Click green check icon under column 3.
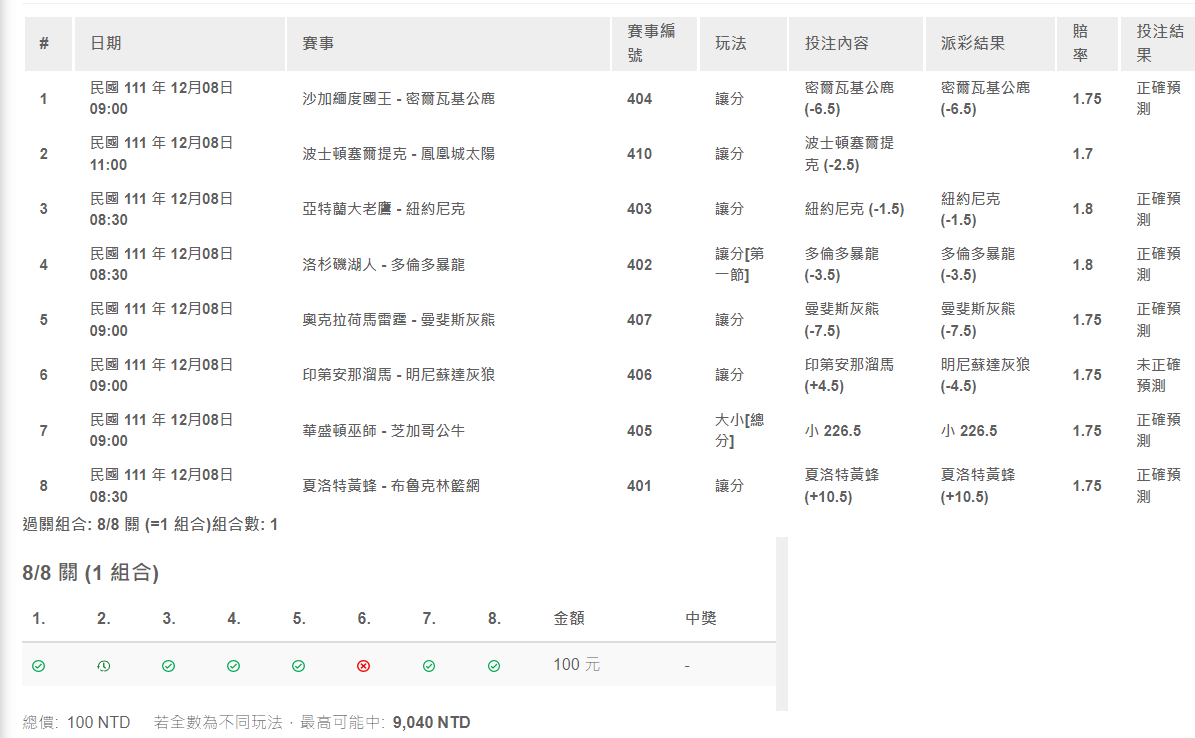The height and width of the screenshot is (738, 1195). [168, 666]
